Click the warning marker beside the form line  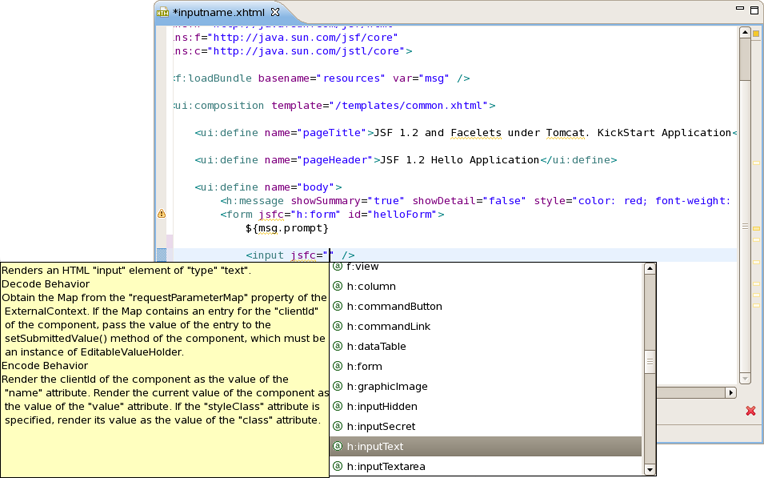[161, 214]
